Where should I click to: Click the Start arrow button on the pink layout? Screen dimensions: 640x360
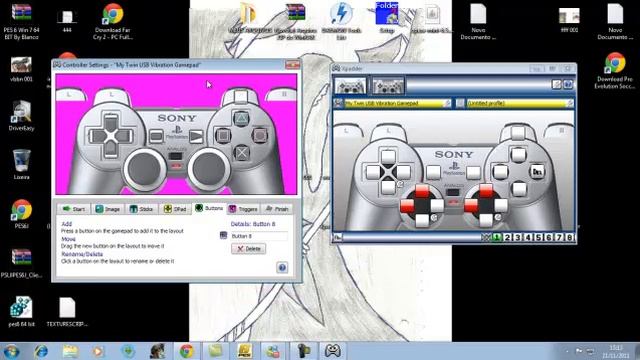pyautogui.click(x=196, y=136)
